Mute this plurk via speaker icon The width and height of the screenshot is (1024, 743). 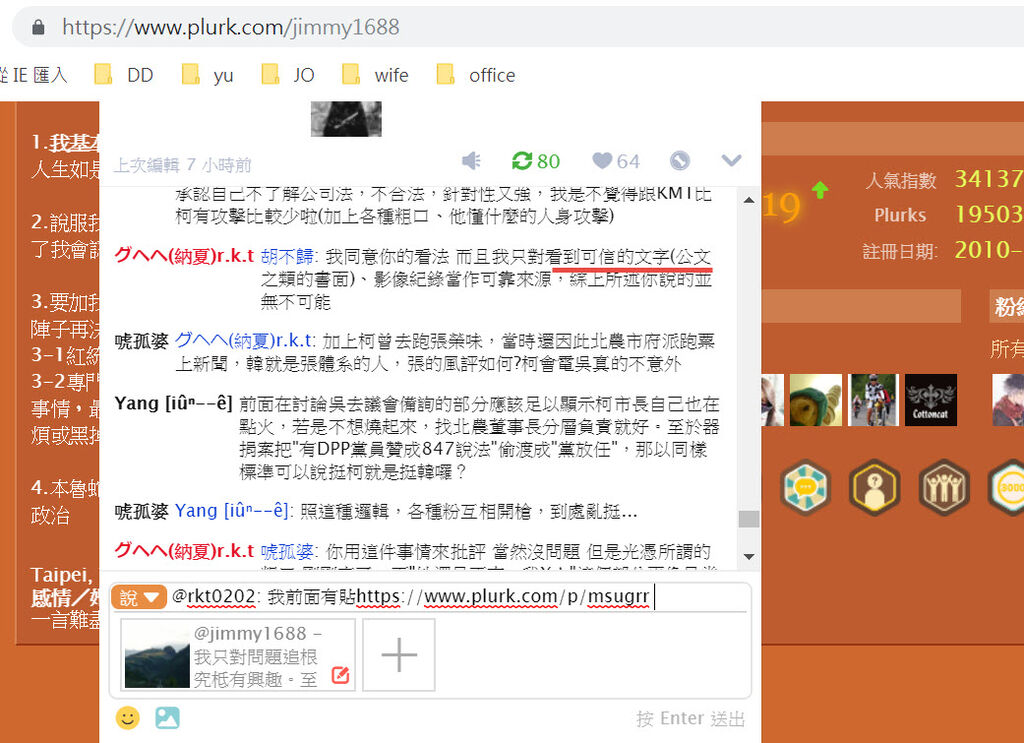[x=471, y=161]
